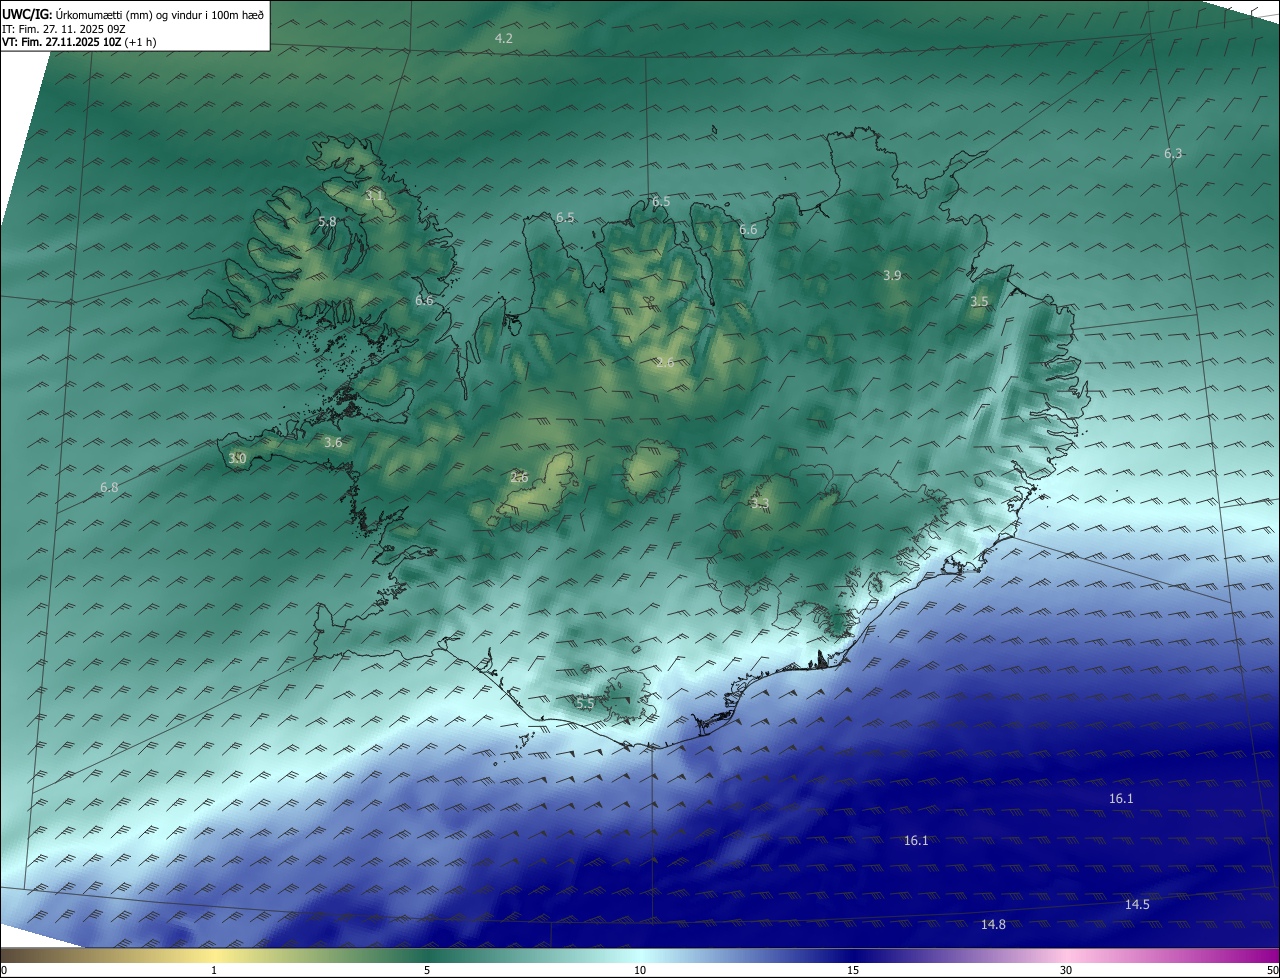Pick the pink color band above tick 30
This screenshot has width=1280, height=978.
pyautogui.click(x=1066, y=955)
